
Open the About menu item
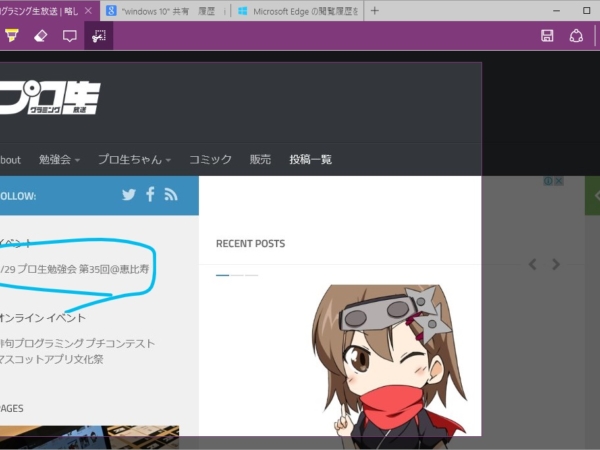[x=10, y=160]
